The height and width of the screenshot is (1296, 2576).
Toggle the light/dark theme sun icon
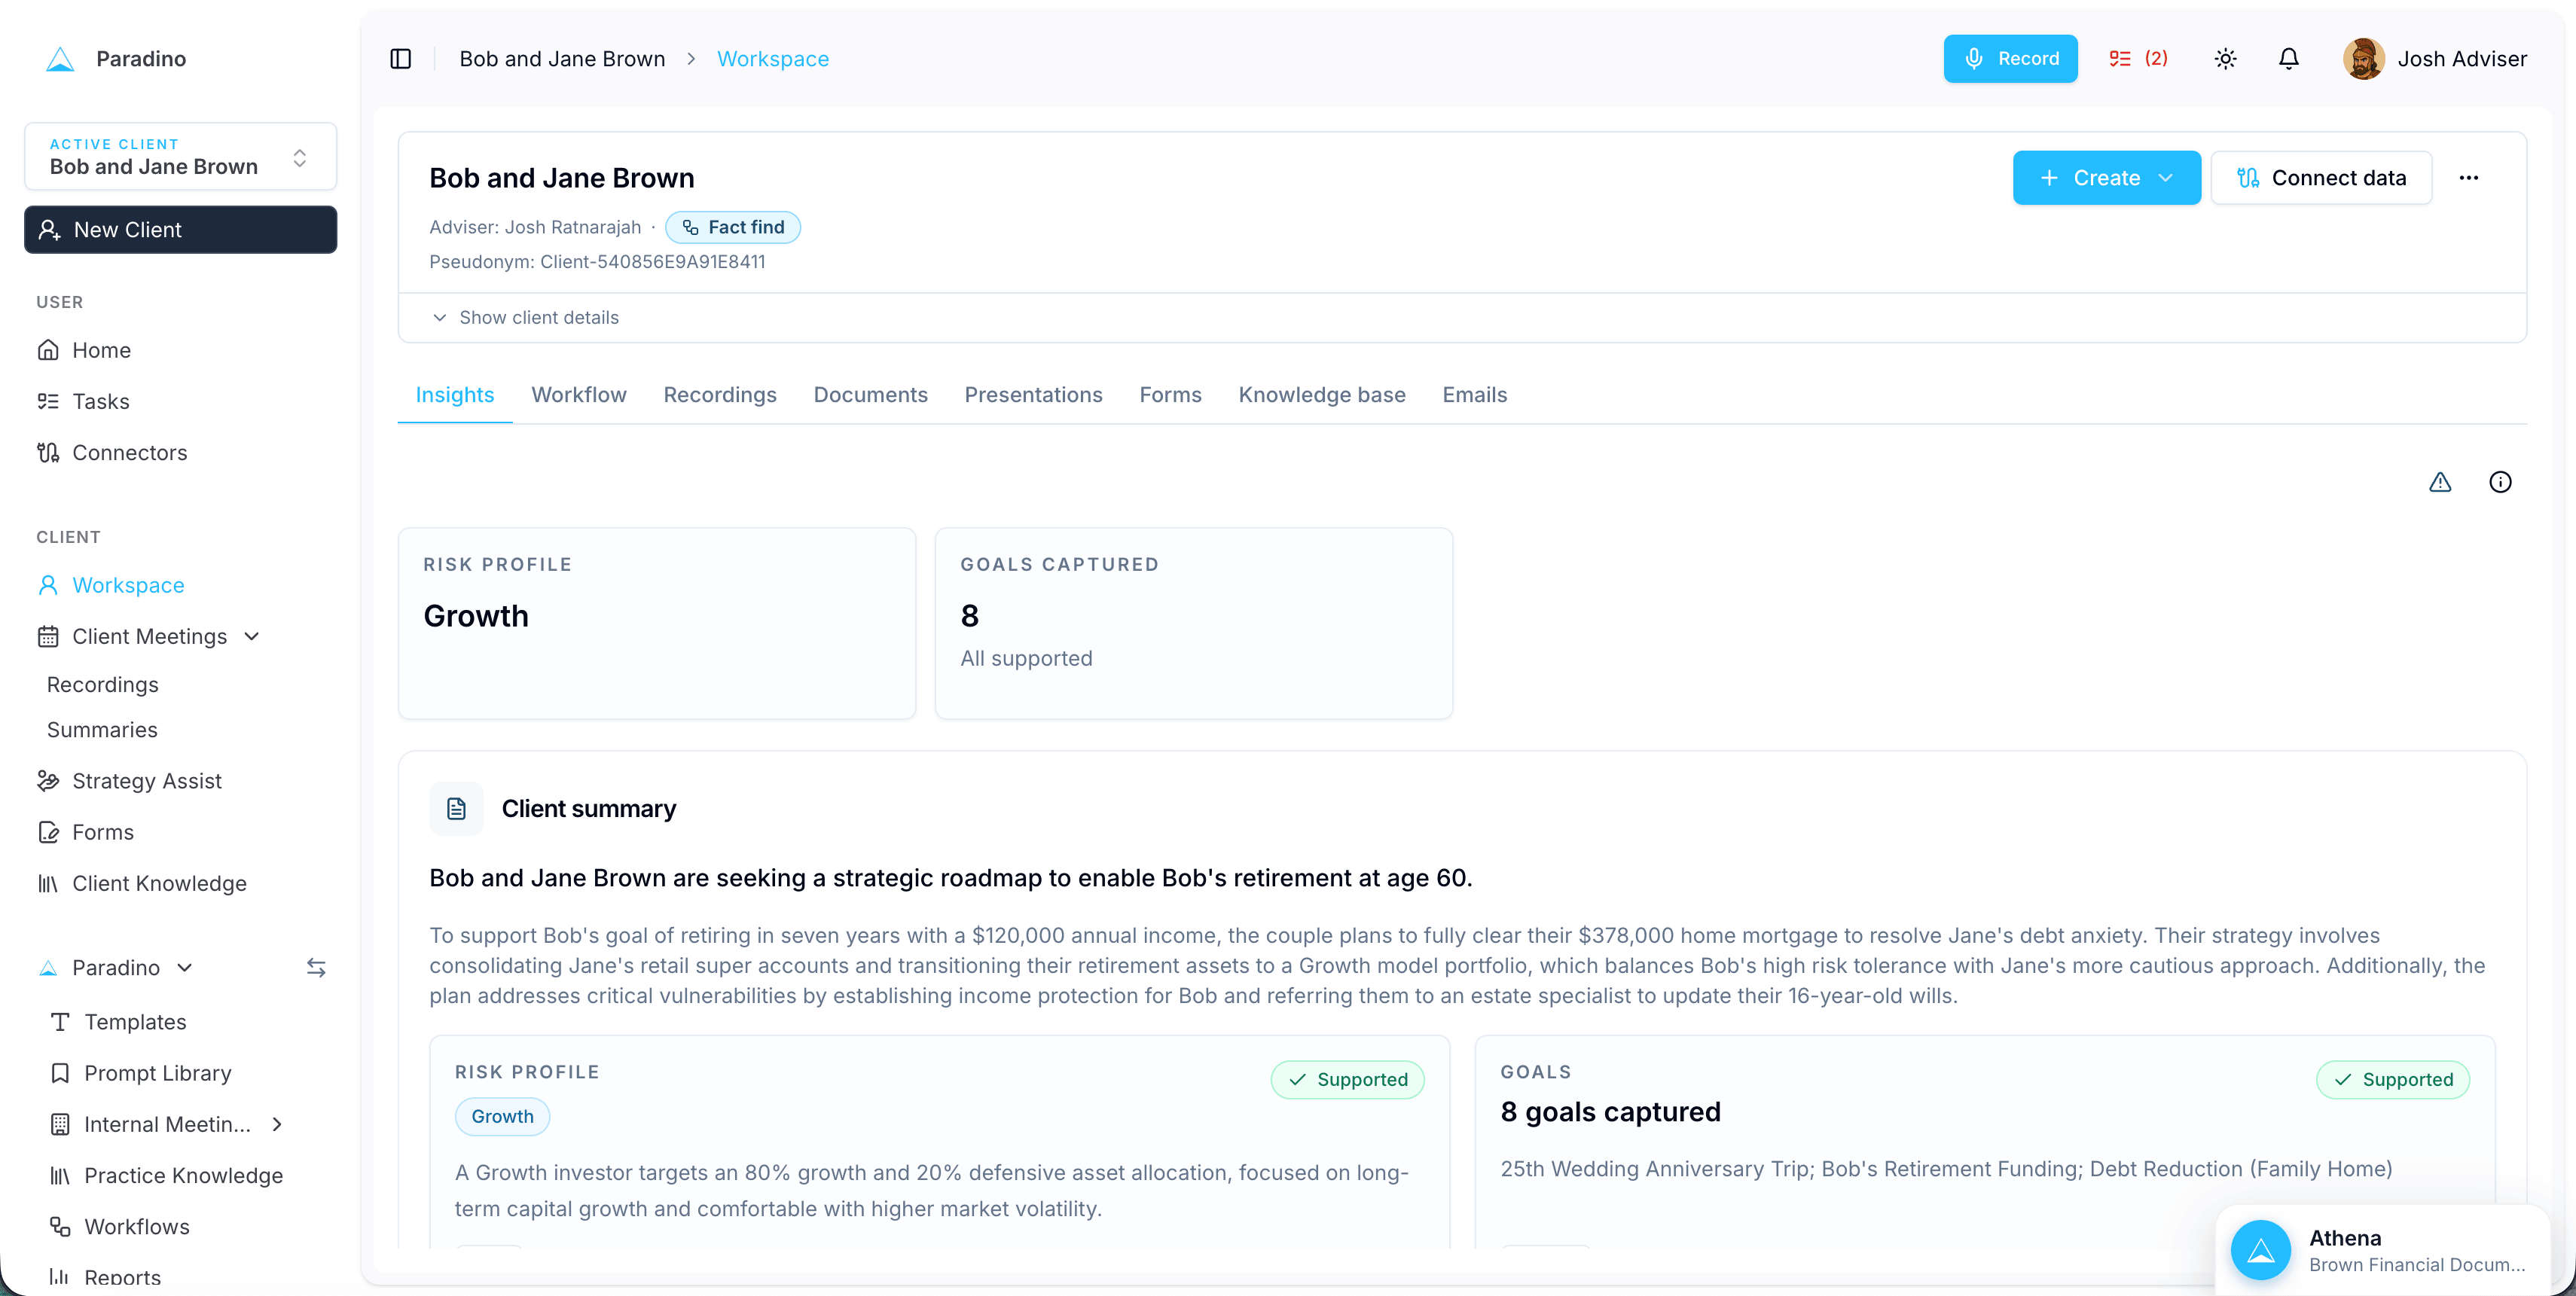point(2225,59)
